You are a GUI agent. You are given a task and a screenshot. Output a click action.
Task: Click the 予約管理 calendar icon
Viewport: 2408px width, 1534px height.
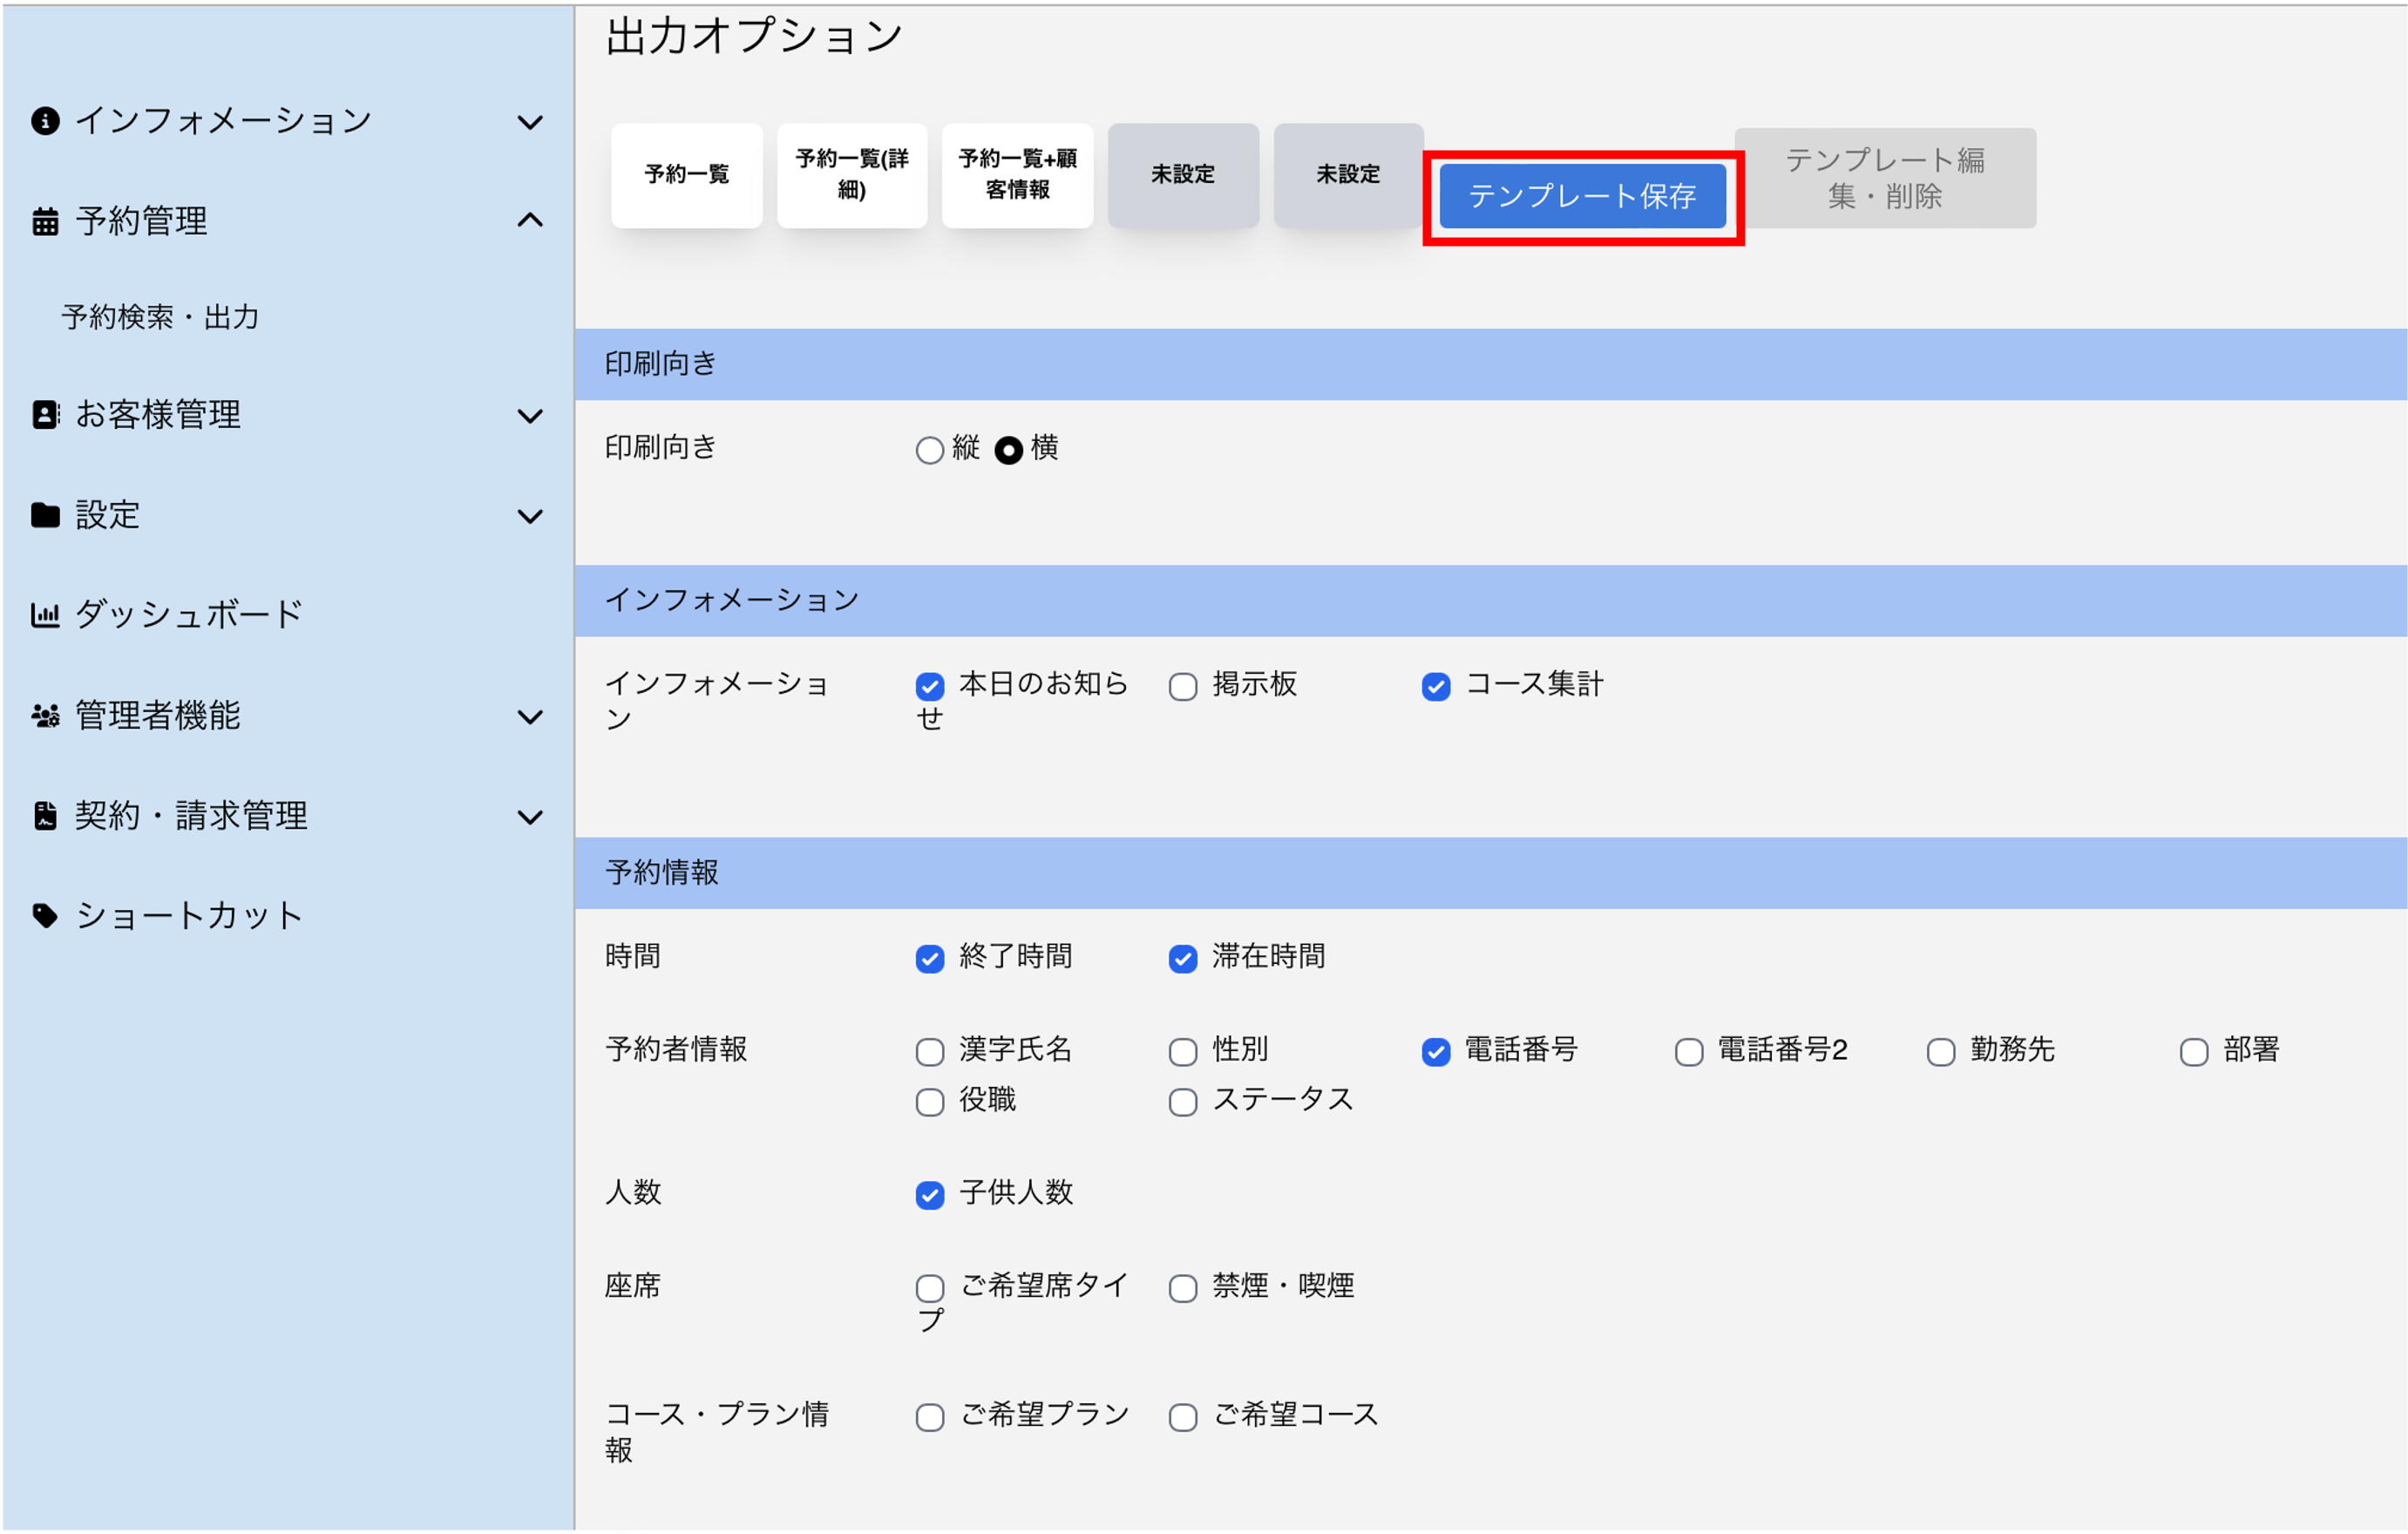pyautogui.click(x=45, y=221)
